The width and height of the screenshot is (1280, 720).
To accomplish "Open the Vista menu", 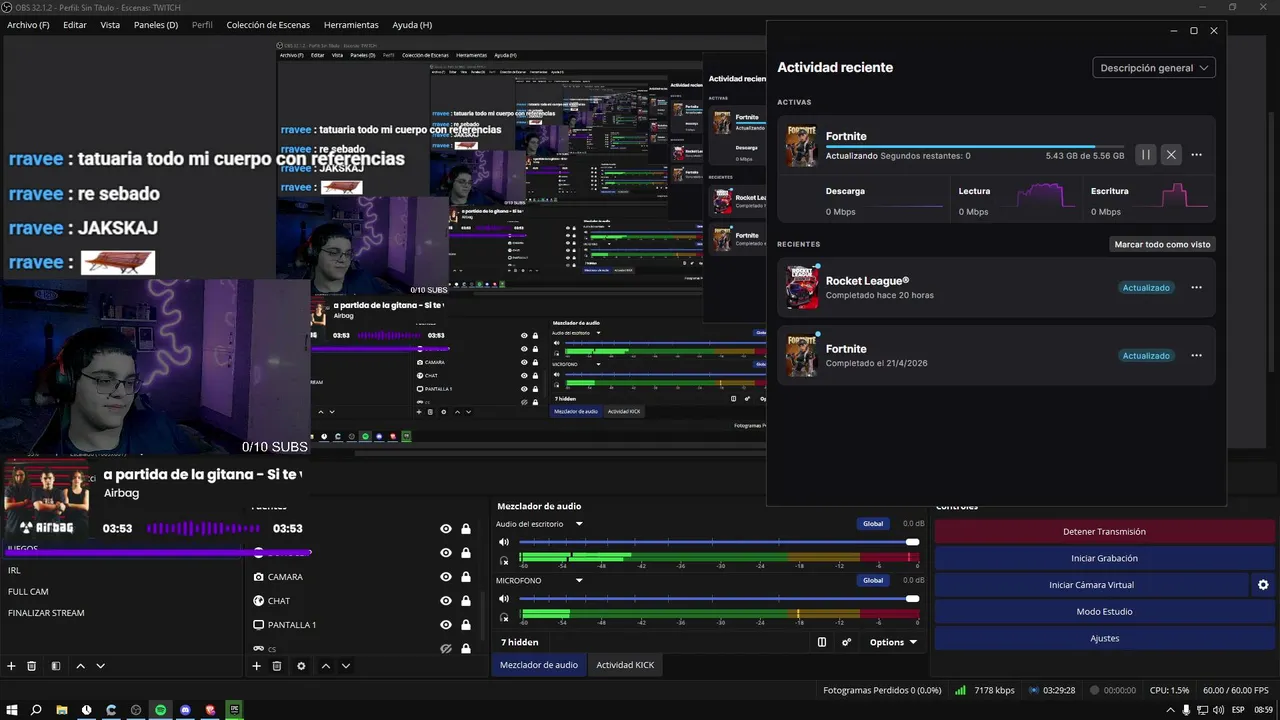I will pos(110,25).
